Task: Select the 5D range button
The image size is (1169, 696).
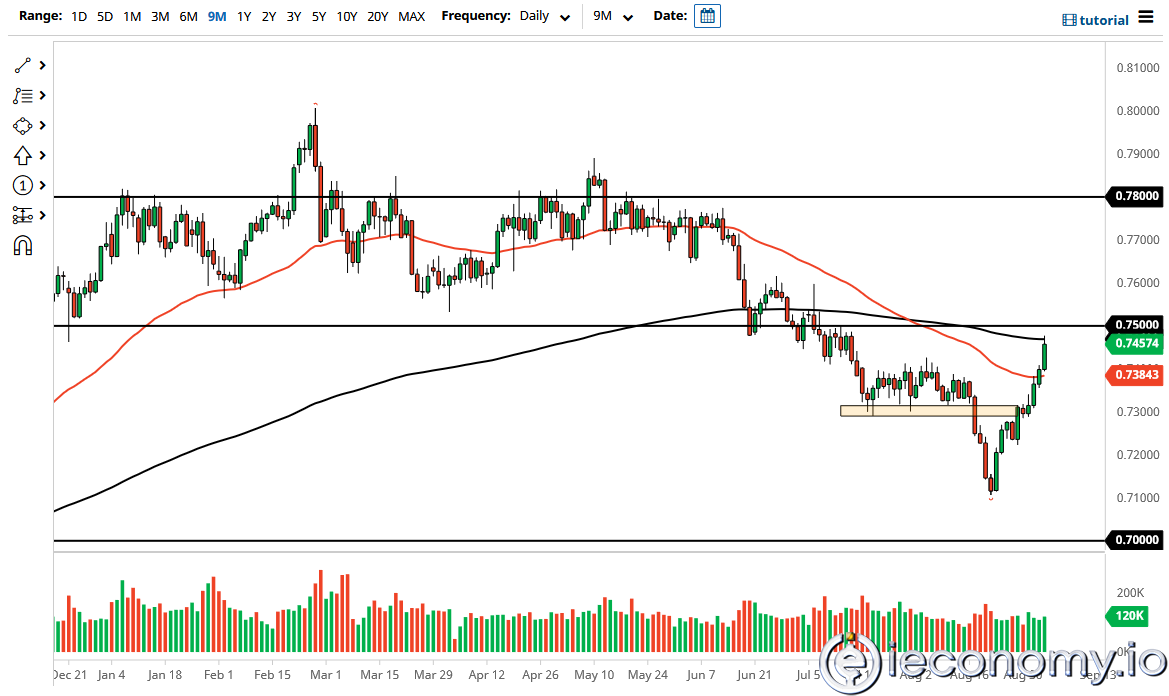Action: pos(104,16)
